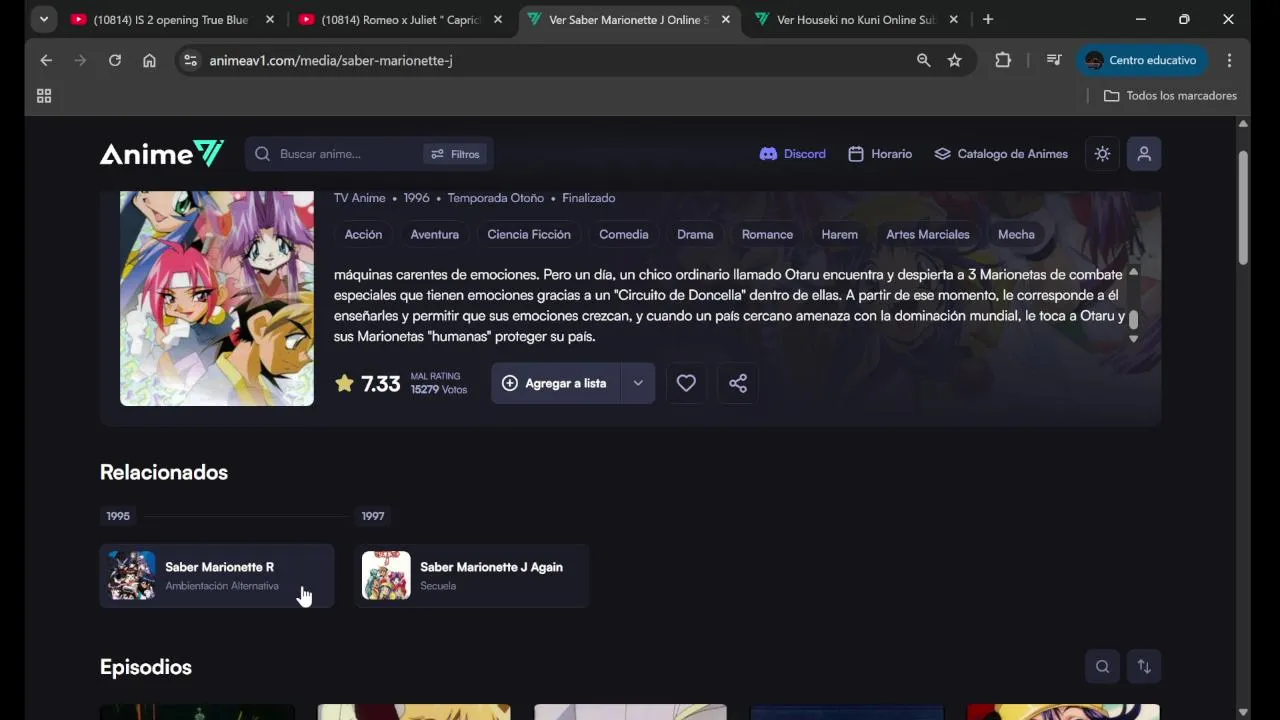
Task: Select the Drama genre tag
Action: point(695,234)
